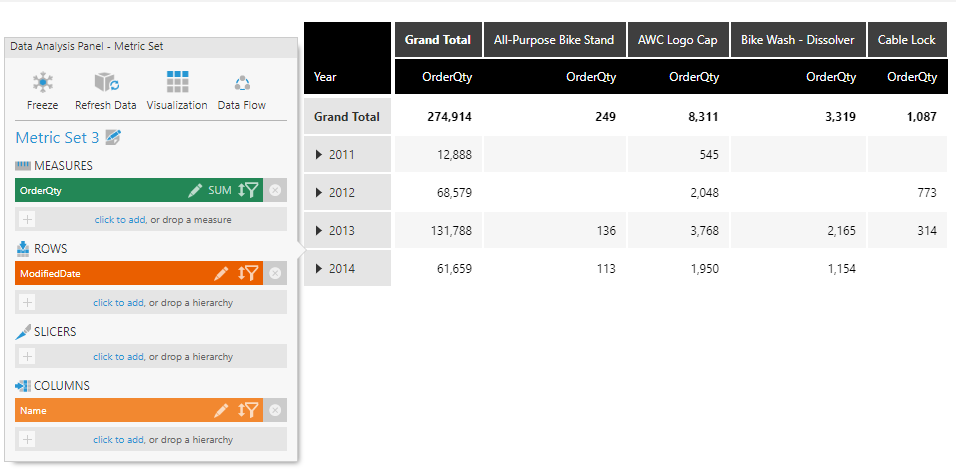Rename Metric Set 3 using edit icon
The width and height of the screenshot is (956, 474).
(x=113, y=138)
